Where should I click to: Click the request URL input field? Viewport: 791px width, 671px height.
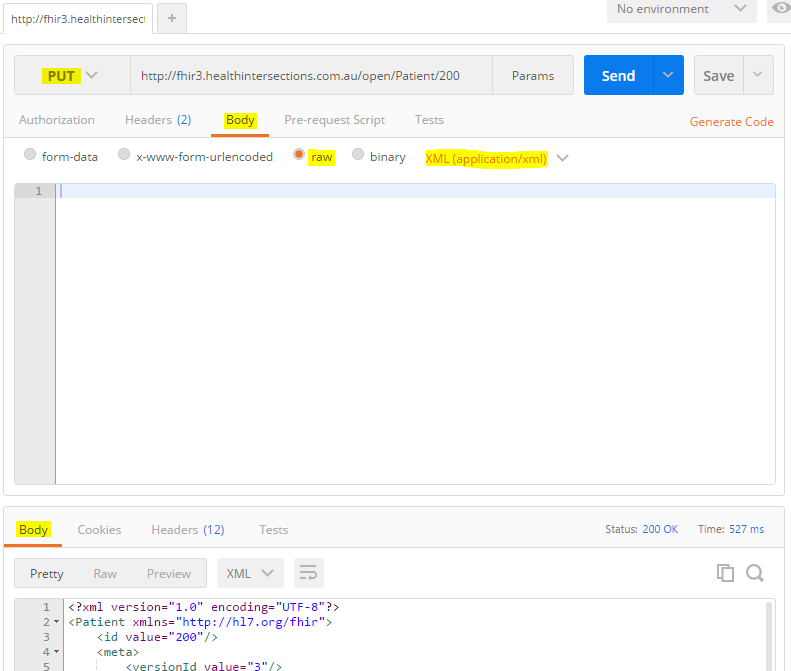[x=310, y=76]
